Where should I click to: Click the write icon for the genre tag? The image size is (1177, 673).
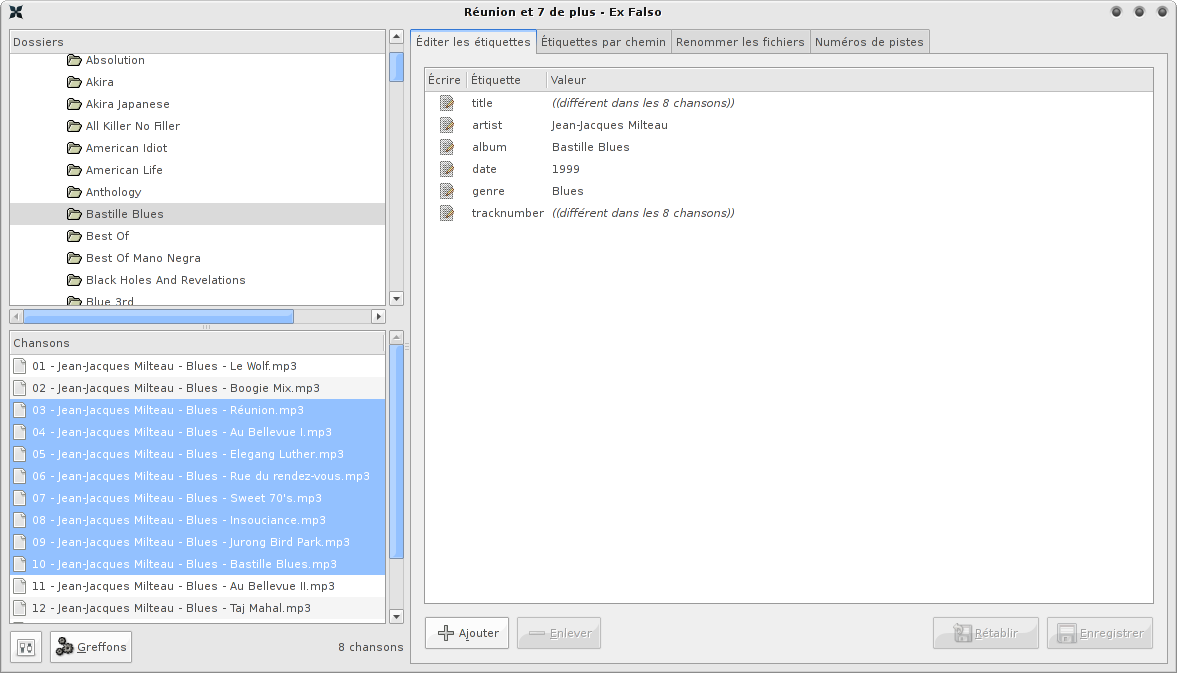click(x=447, y=191)
